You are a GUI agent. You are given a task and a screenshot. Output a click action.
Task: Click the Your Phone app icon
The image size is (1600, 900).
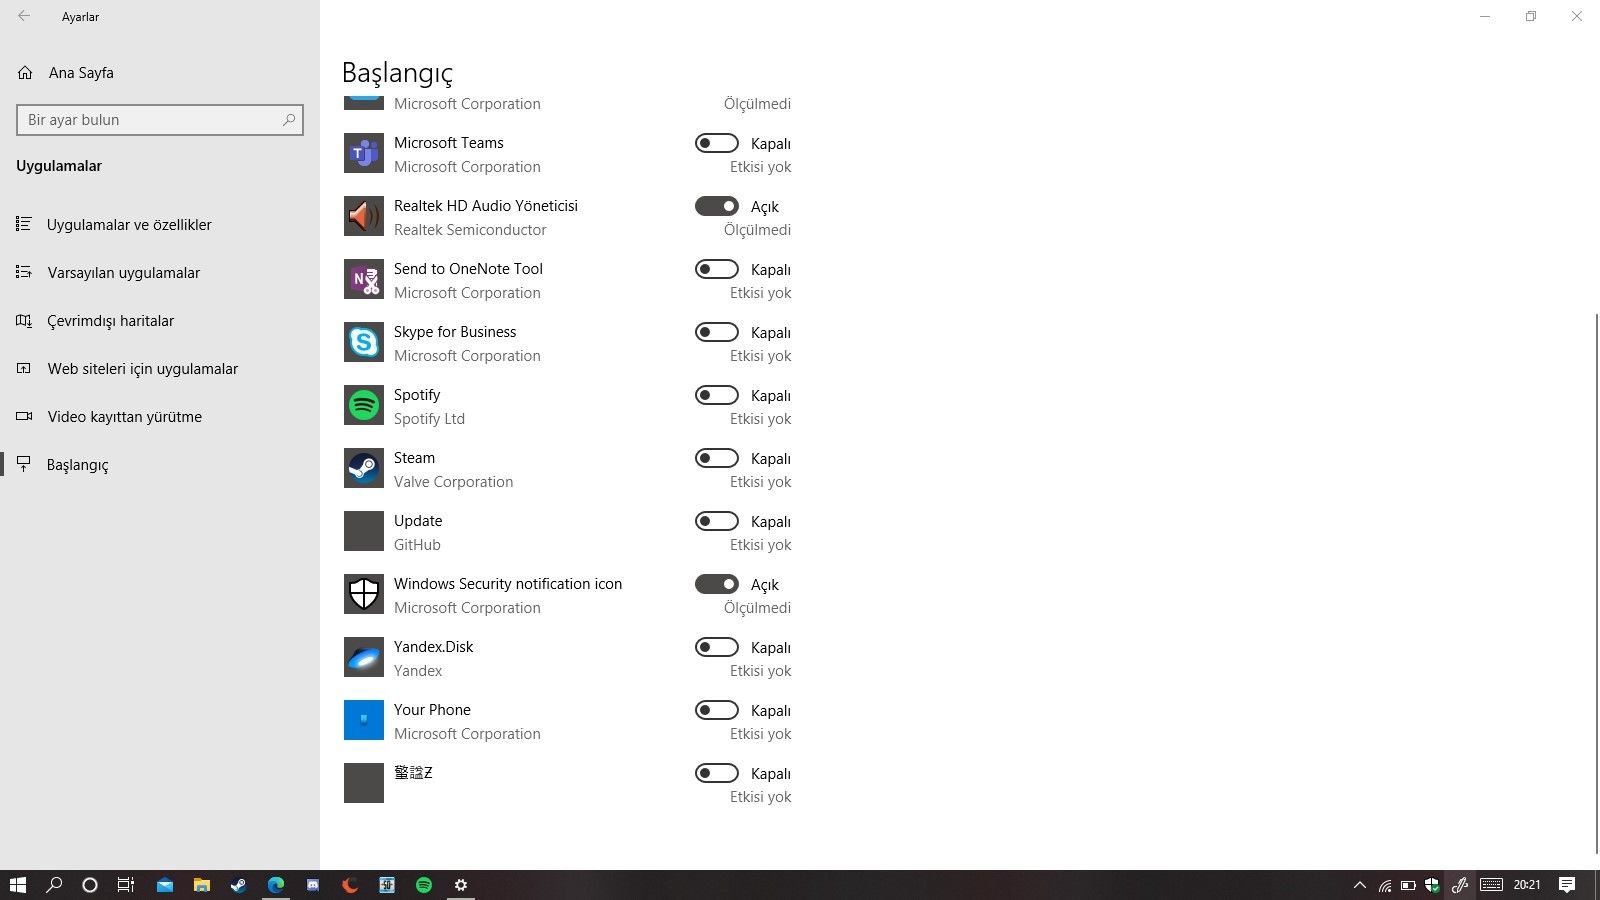pyautogui.click(x=364, y=721)
